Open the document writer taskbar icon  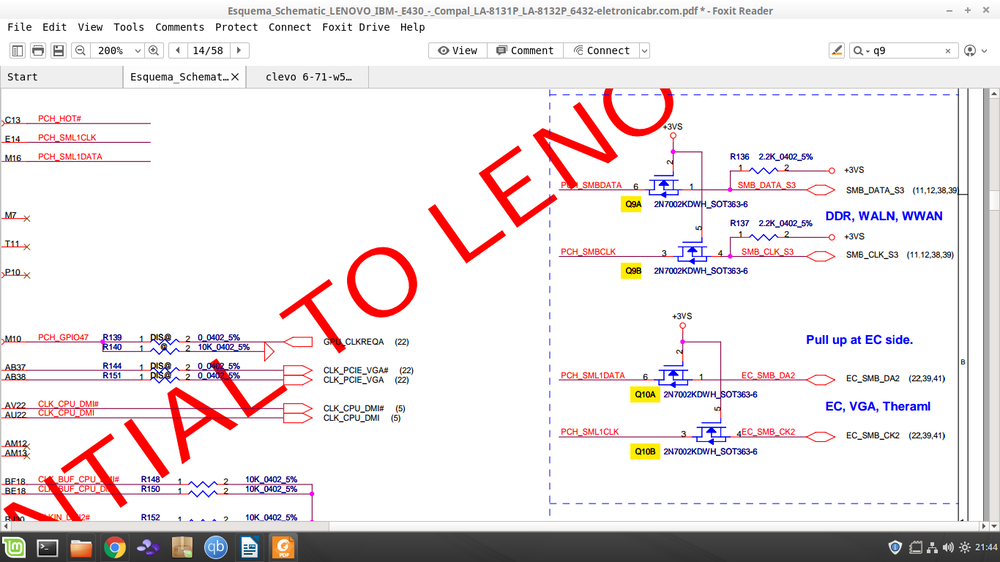[x=249, y=547]
